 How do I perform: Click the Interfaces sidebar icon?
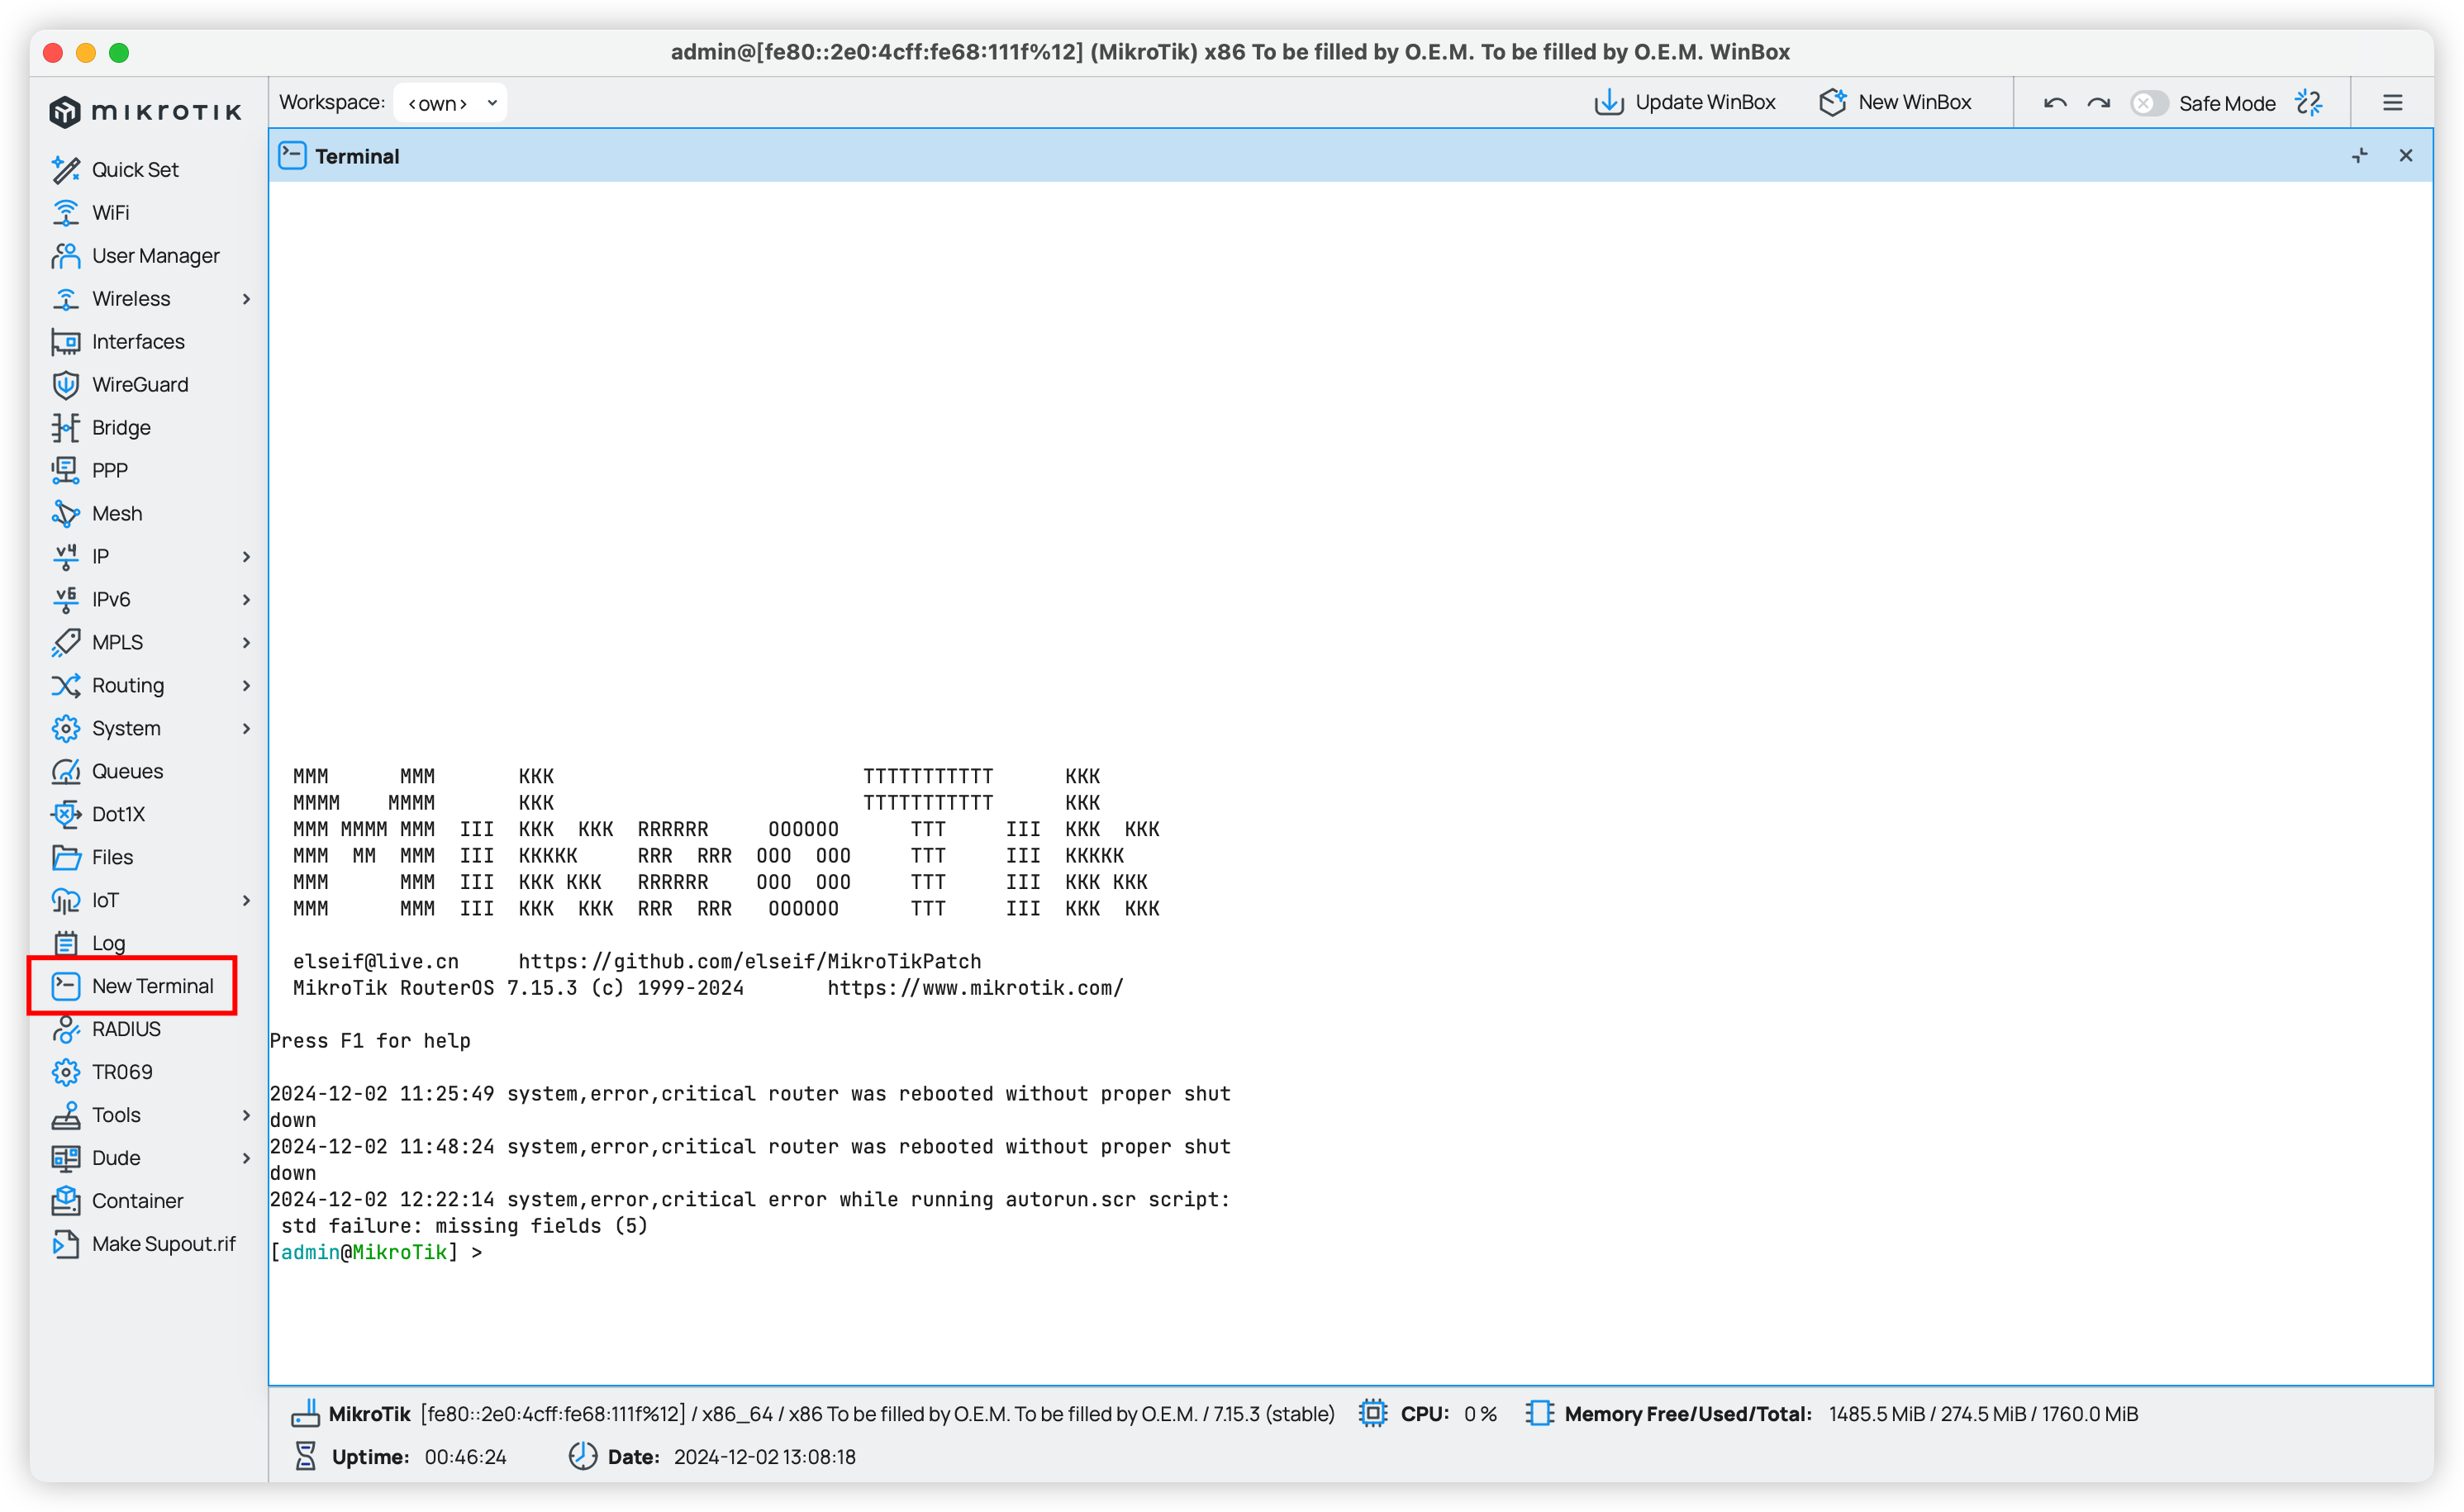pos(65,341)
